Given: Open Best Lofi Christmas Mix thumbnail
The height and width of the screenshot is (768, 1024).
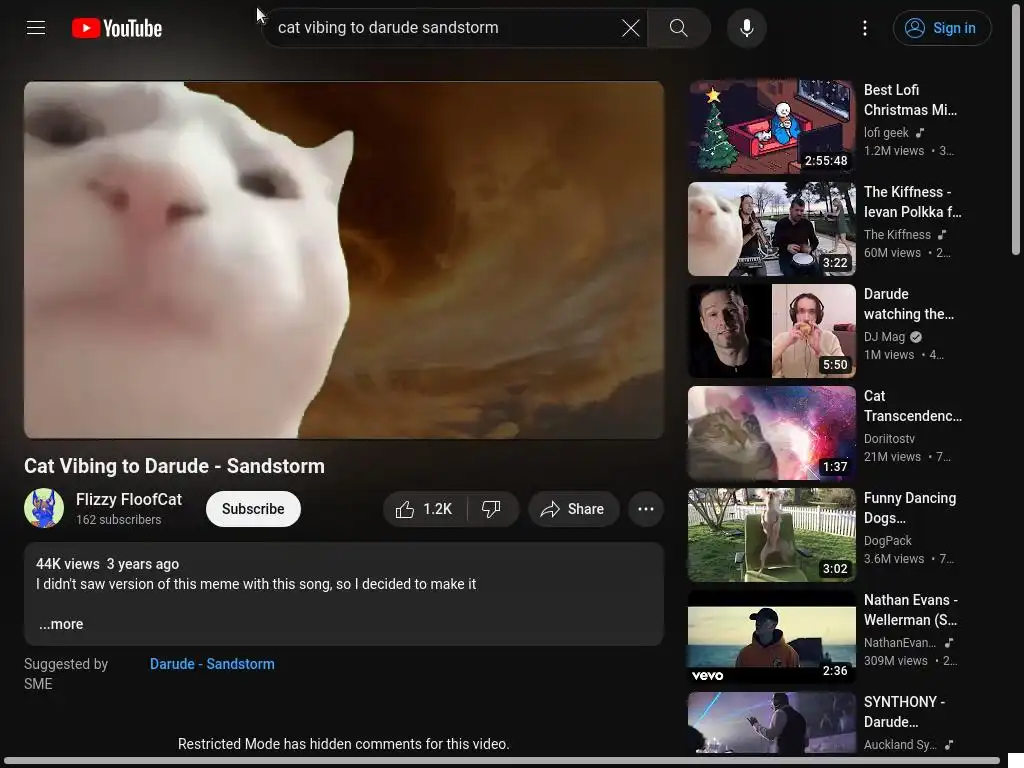Looking at the screenshot, I should click(771, 126).
